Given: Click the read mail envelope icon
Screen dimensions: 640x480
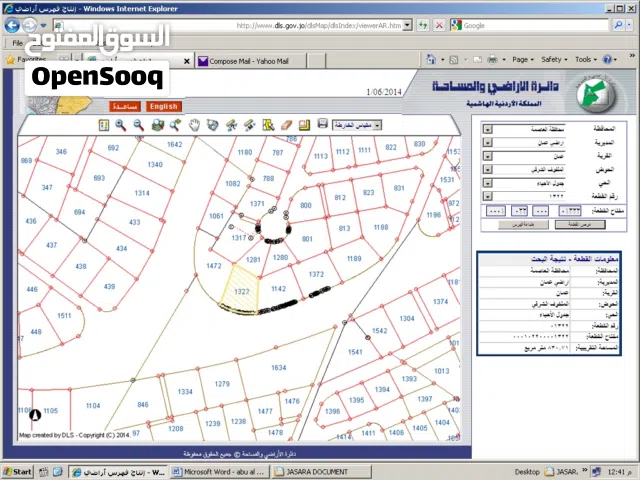Looking at the screenshot, I should pyautogui.click(x=477, y=60).
